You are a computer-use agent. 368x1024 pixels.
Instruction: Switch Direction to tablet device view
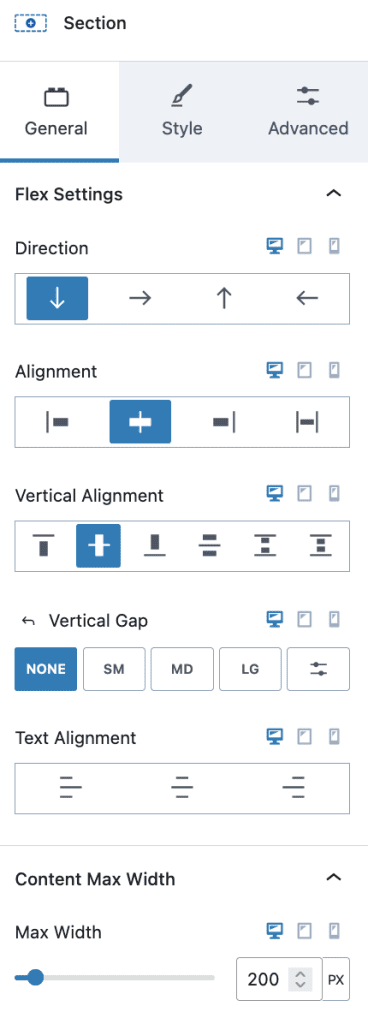305,247
